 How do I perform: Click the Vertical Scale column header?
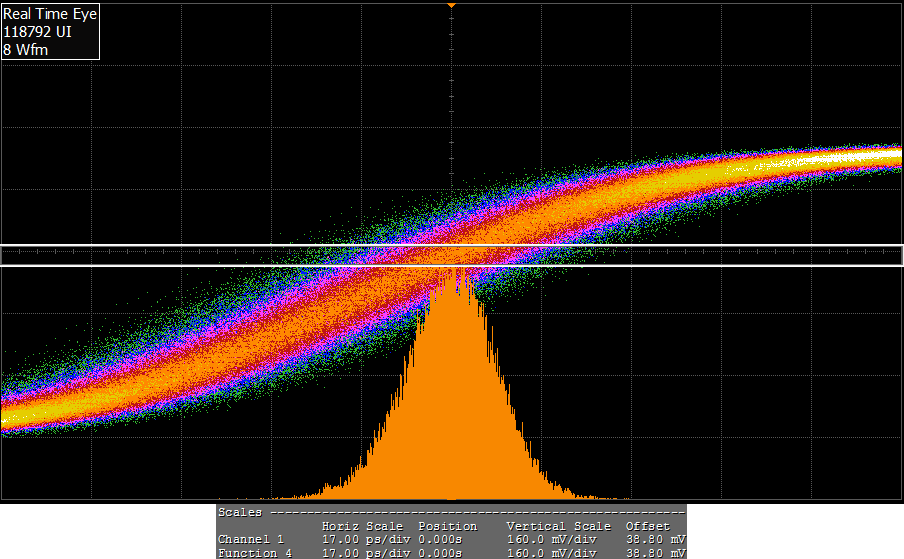coord(558,526)
